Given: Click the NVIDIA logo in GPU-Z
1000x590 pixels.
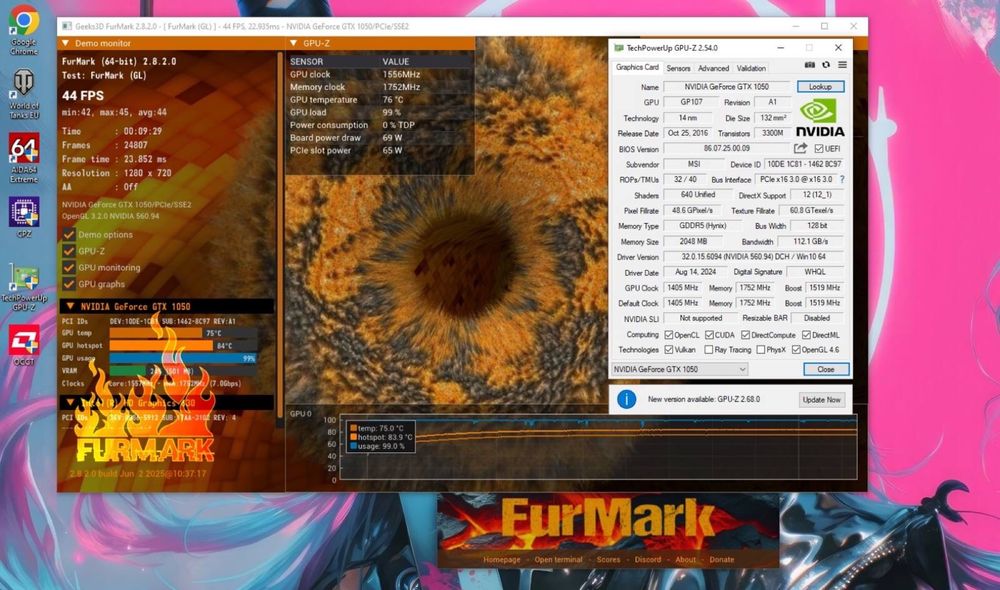Looking at the screenshot, I should point(820,118).
